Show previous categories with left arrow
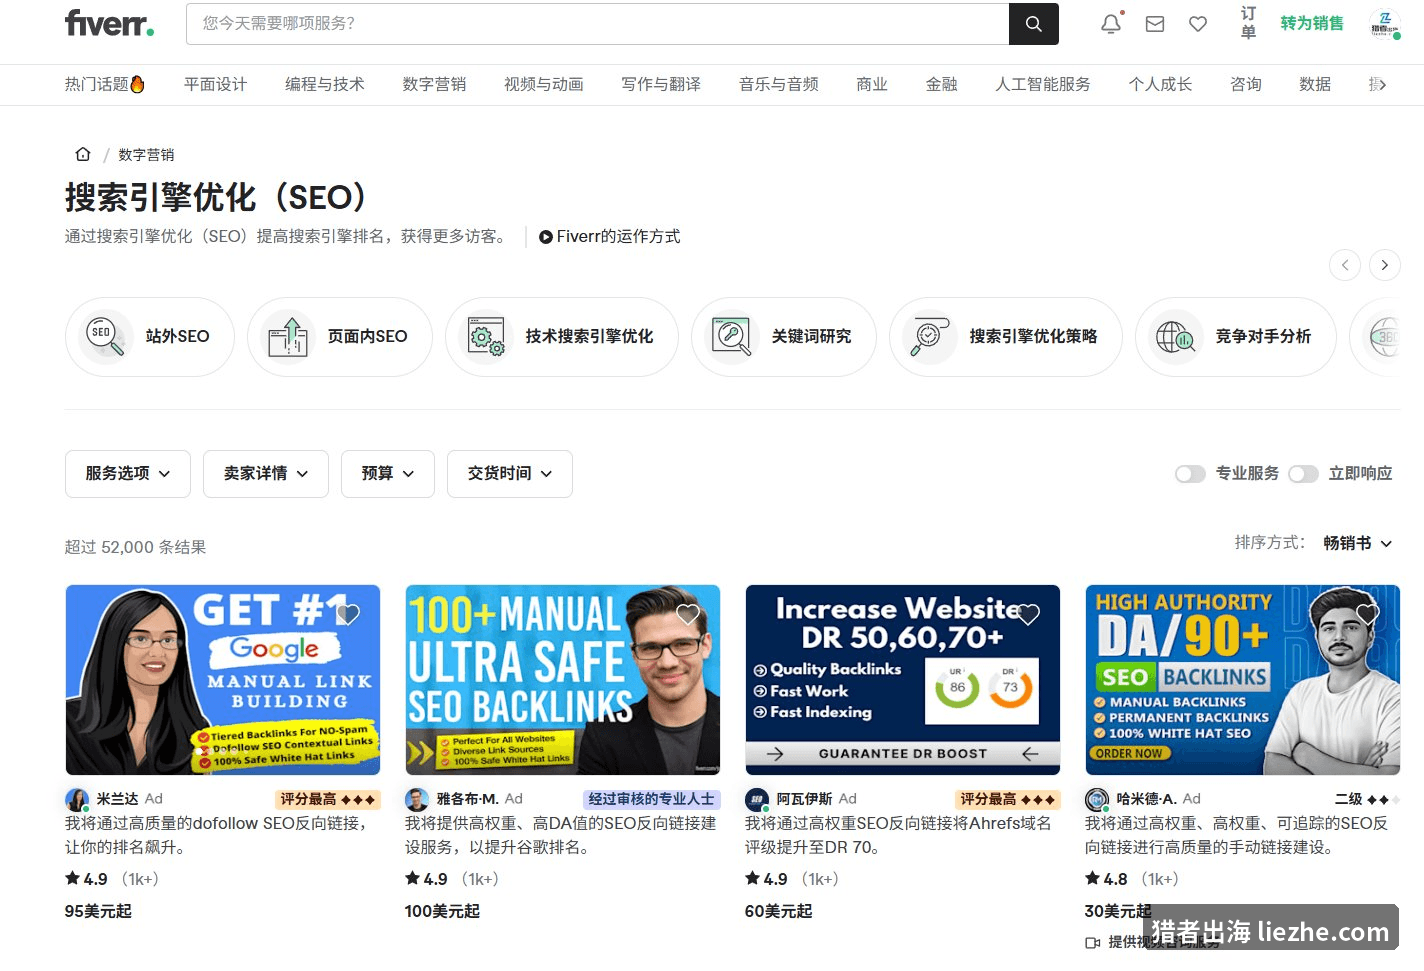 (1345, 264)
